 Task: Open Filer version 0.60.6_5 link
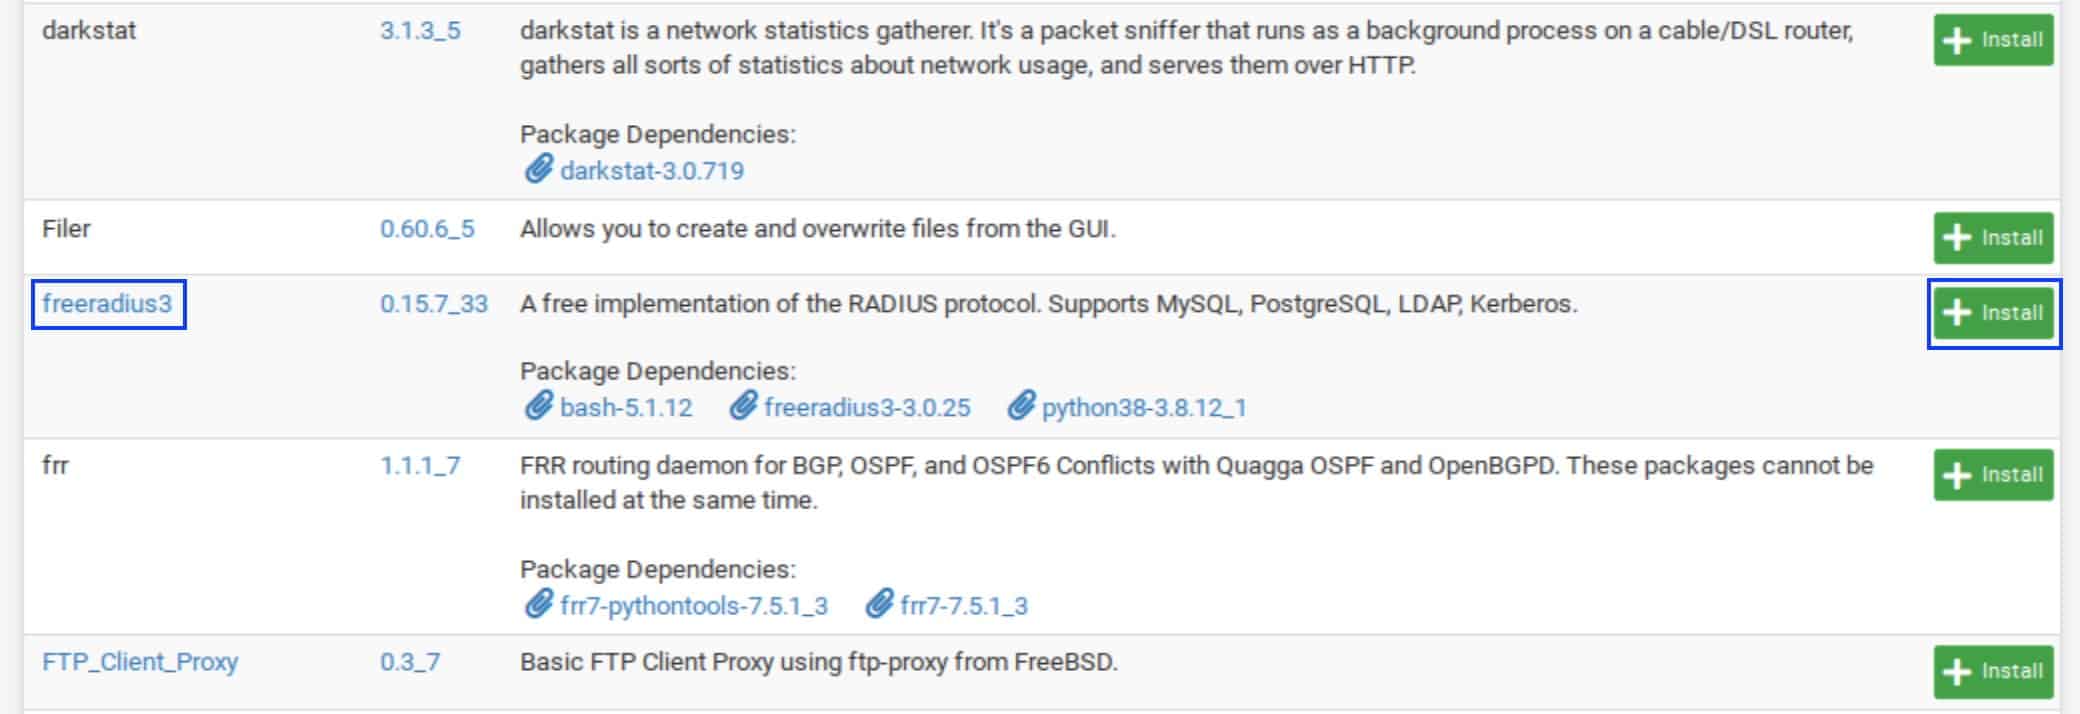pos(427,229)
